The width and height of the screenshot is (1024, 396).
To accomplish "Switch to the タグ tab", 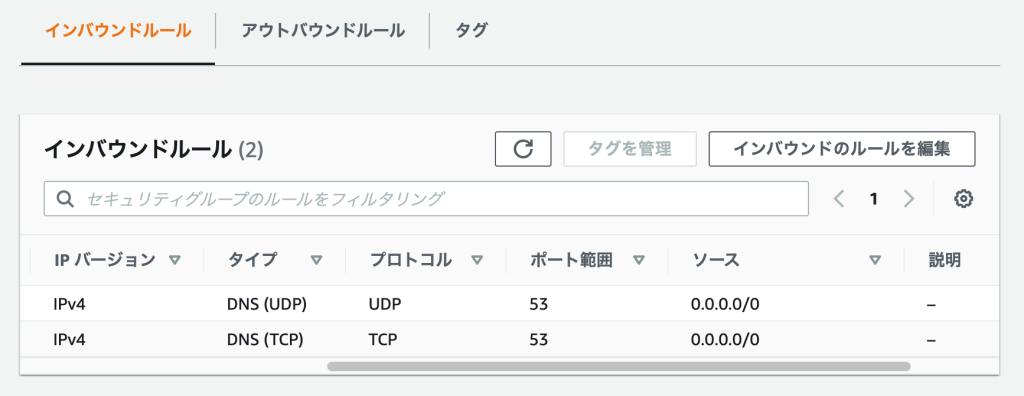I will (x=472, y=31).
